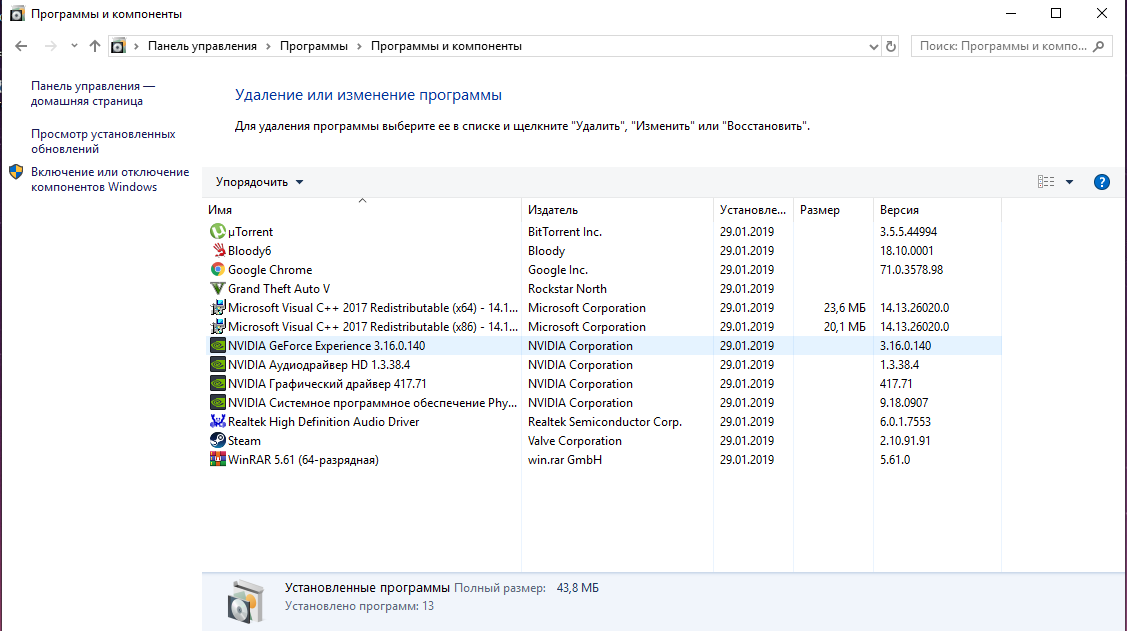
Task: Click publisher win.rar GmbH cell
Action: (564, 459)
